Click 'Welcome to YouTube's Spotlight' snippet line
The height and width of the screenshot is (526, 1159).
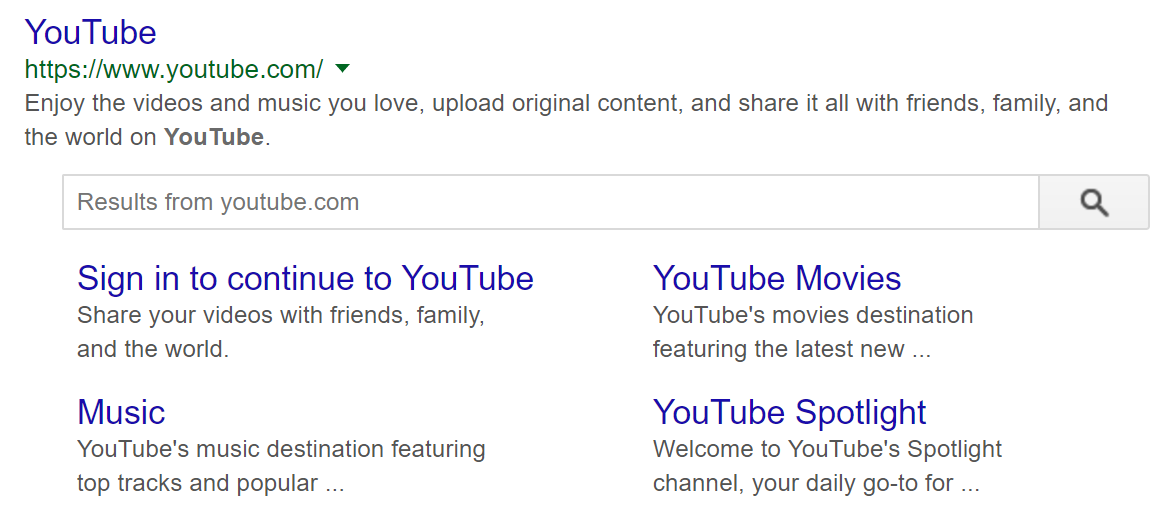827,449
